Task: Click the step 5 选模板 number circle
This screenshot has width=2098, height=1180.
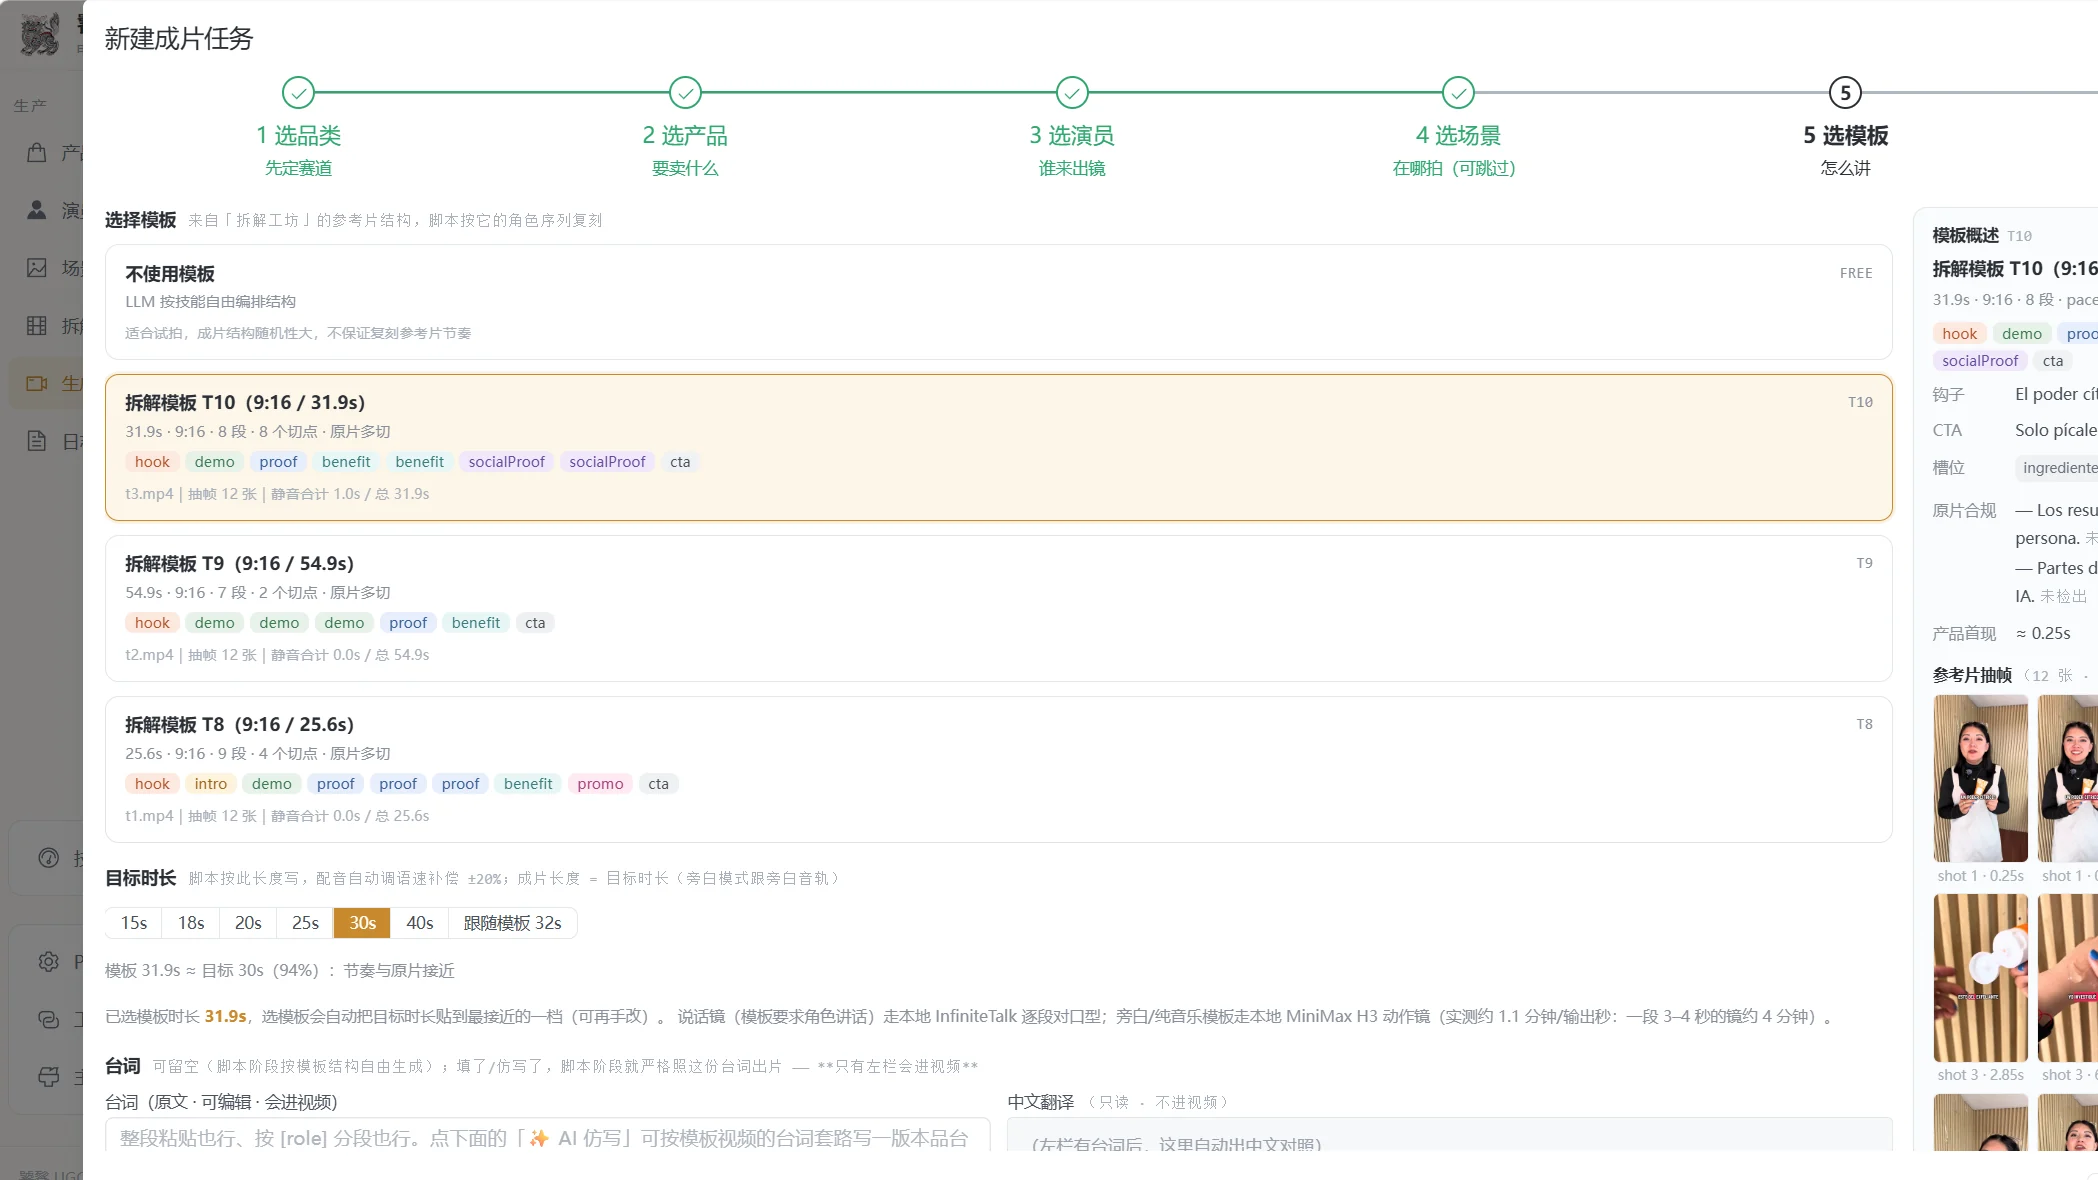Action: click(1845, 93)
